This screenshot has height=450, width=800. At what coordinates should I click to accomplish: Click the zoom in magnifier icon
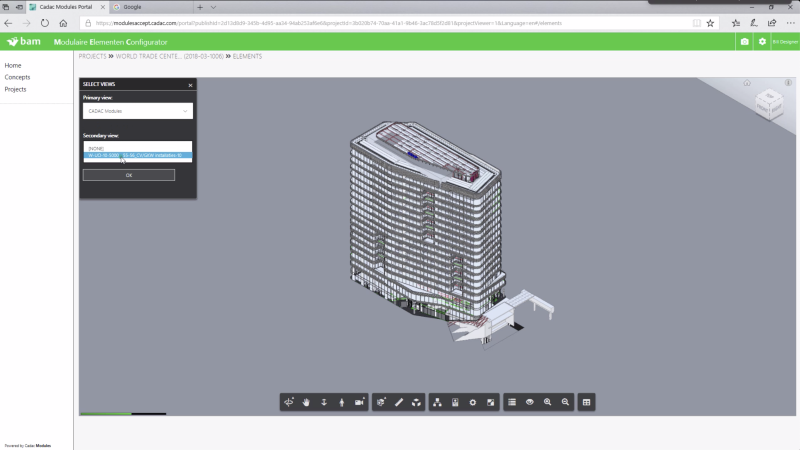(547, 402)
